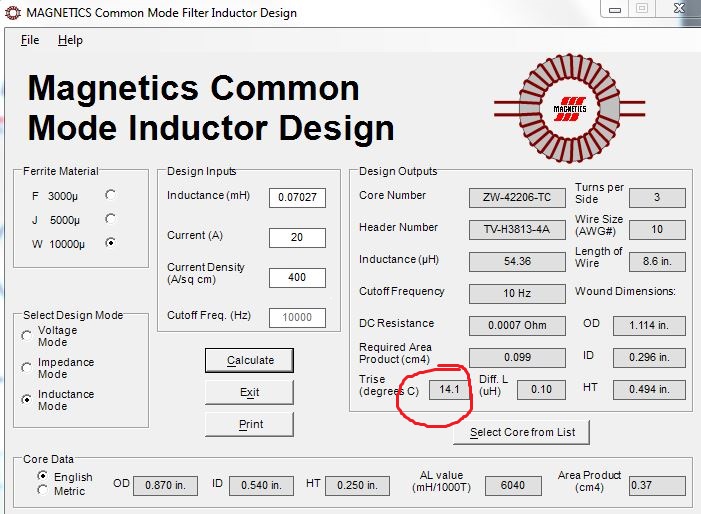Click Cutoff Frequency output 10 Hz
This screenshot has height=514, width=701.
(x=517, y=294)
